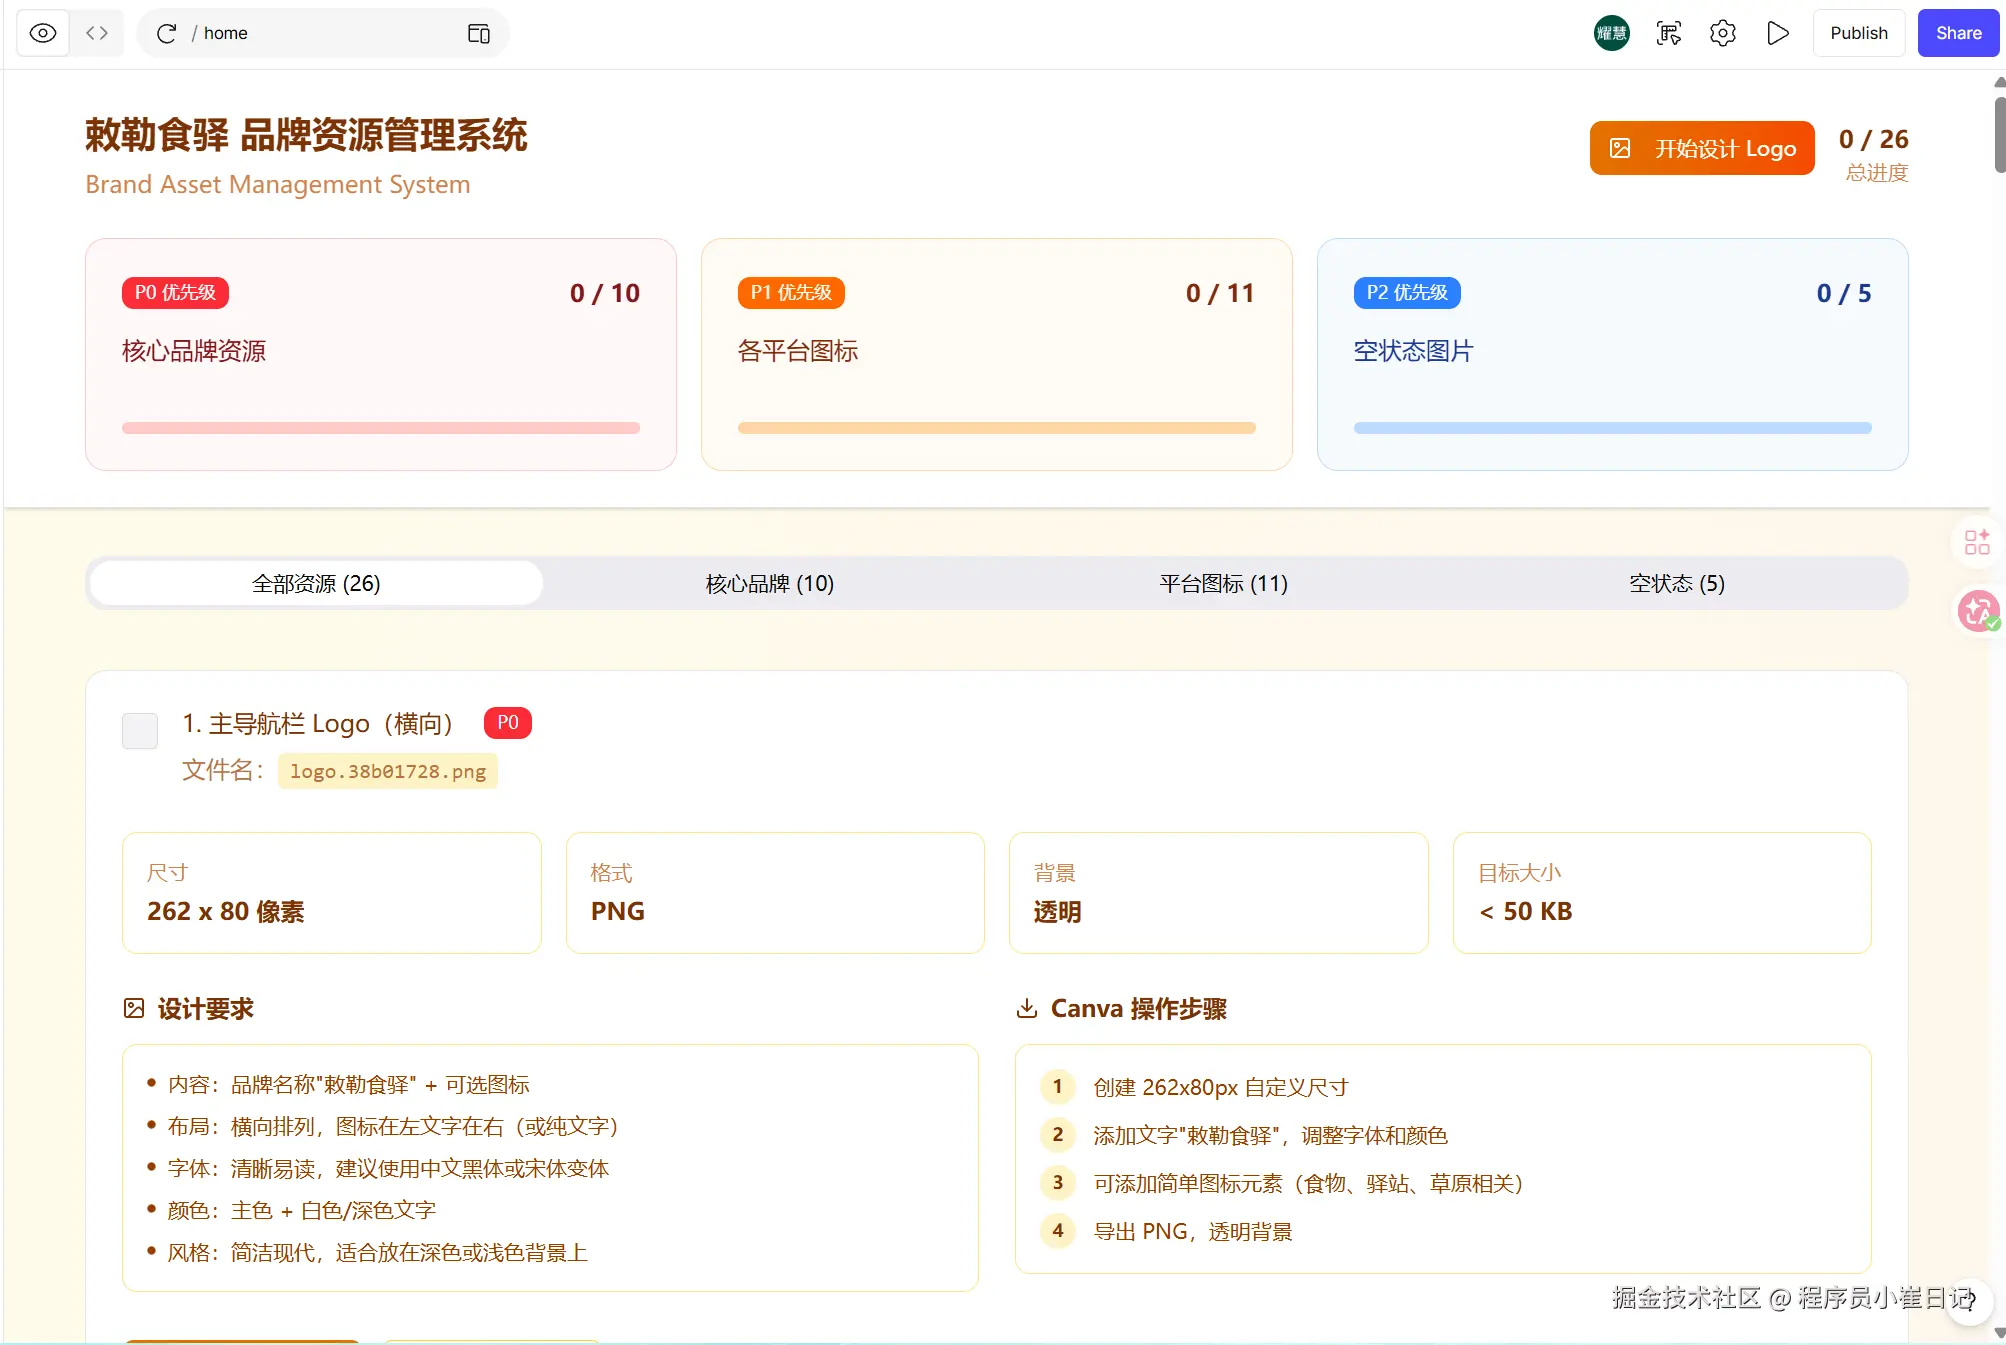Click the page reload icon

pyautogui.click(x=167, y=33)
